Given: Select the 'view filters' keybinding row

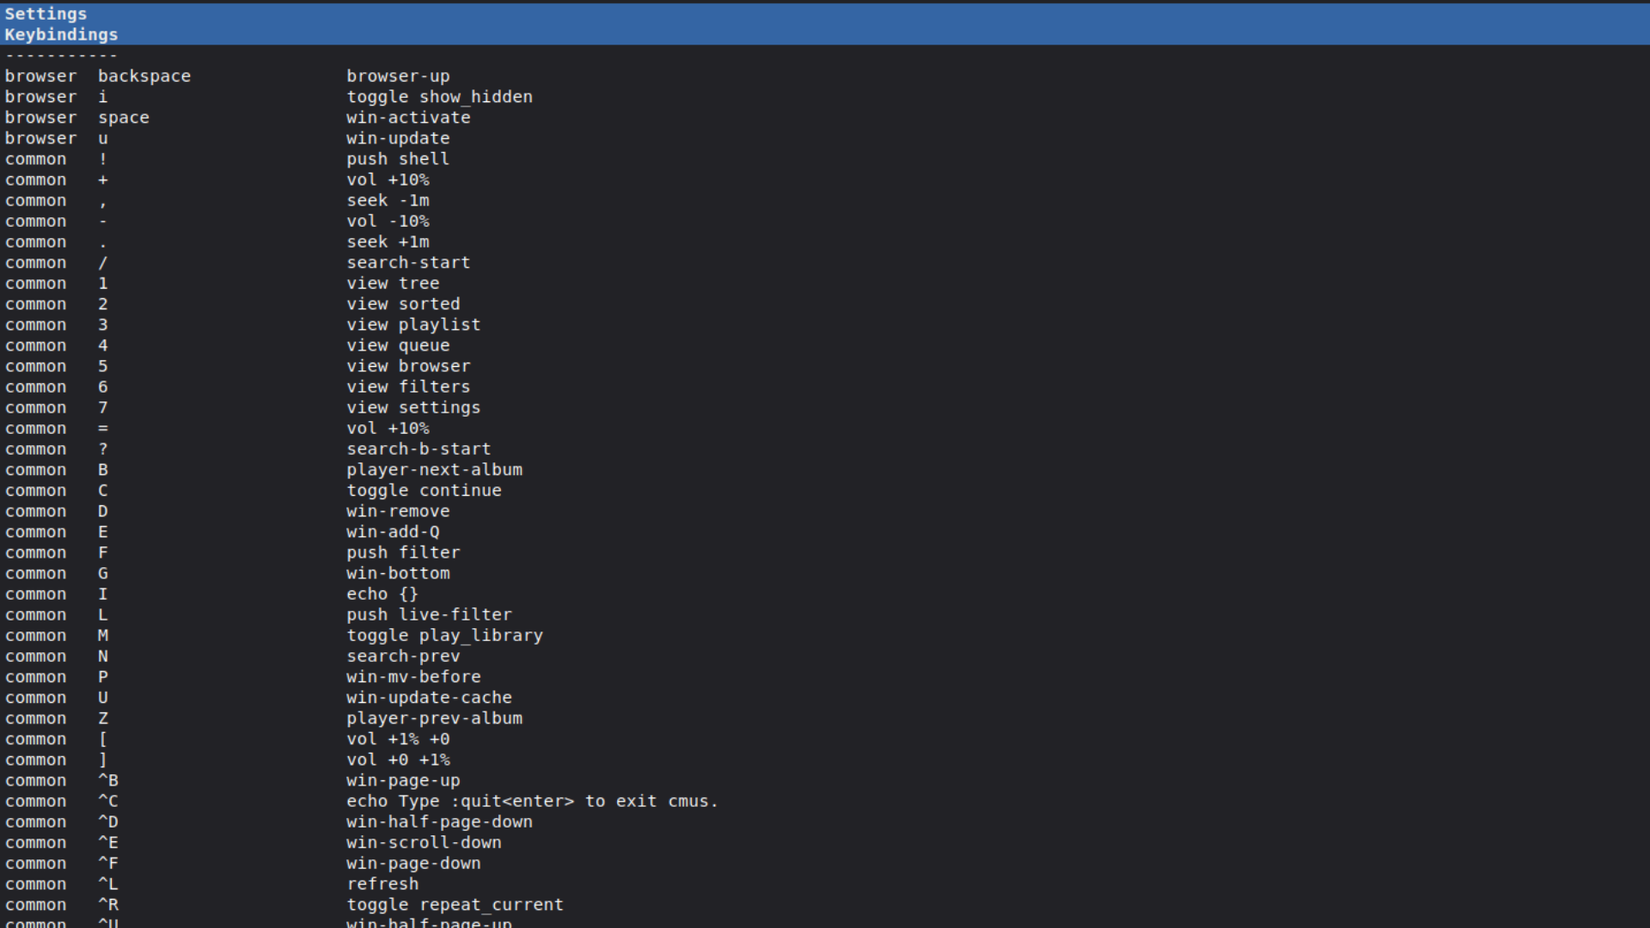Looking at the screenshot, I should coord(825,387).
